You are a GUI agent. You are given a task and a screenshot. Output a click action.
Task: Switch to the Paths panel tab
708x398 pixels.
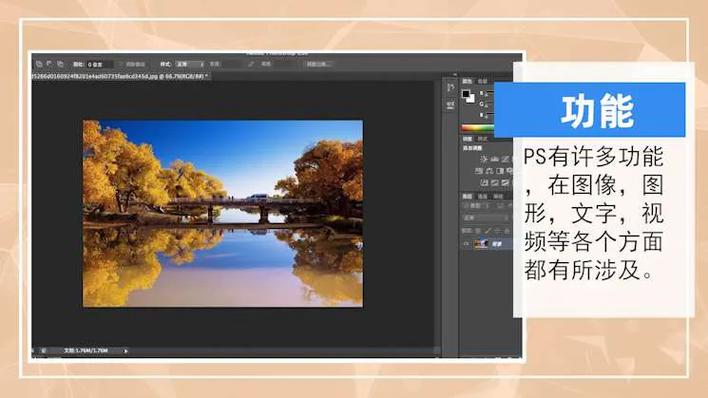pyautogui.click(x=498, y=197)
